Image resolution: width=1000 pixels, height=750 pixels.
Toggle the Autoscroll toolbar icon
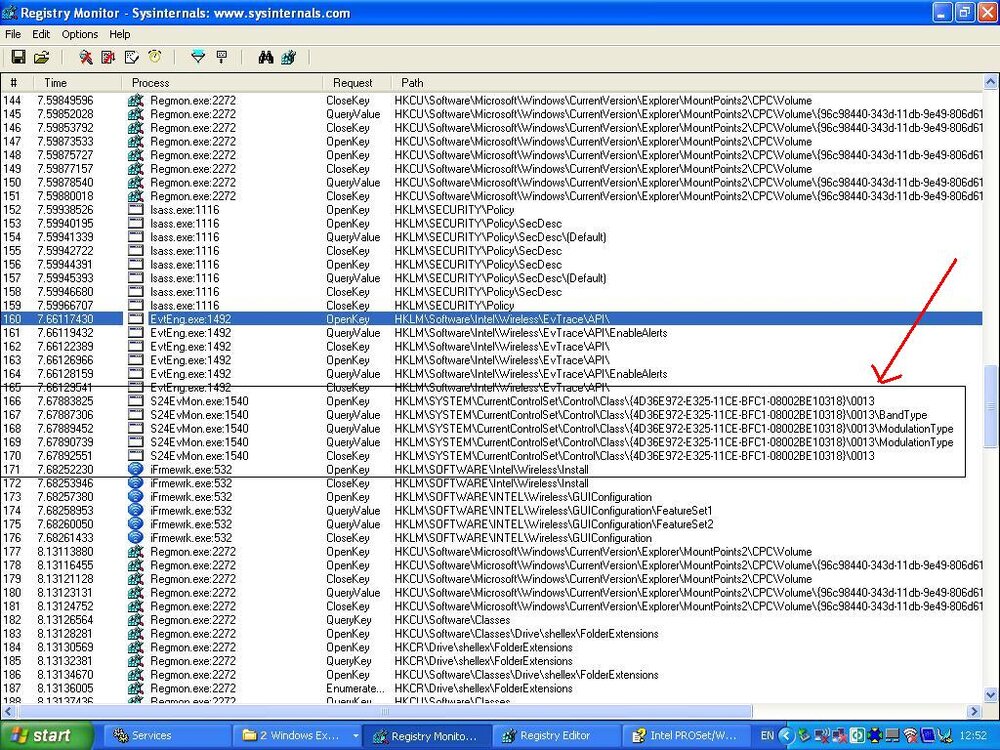click(x=108, y=57)
